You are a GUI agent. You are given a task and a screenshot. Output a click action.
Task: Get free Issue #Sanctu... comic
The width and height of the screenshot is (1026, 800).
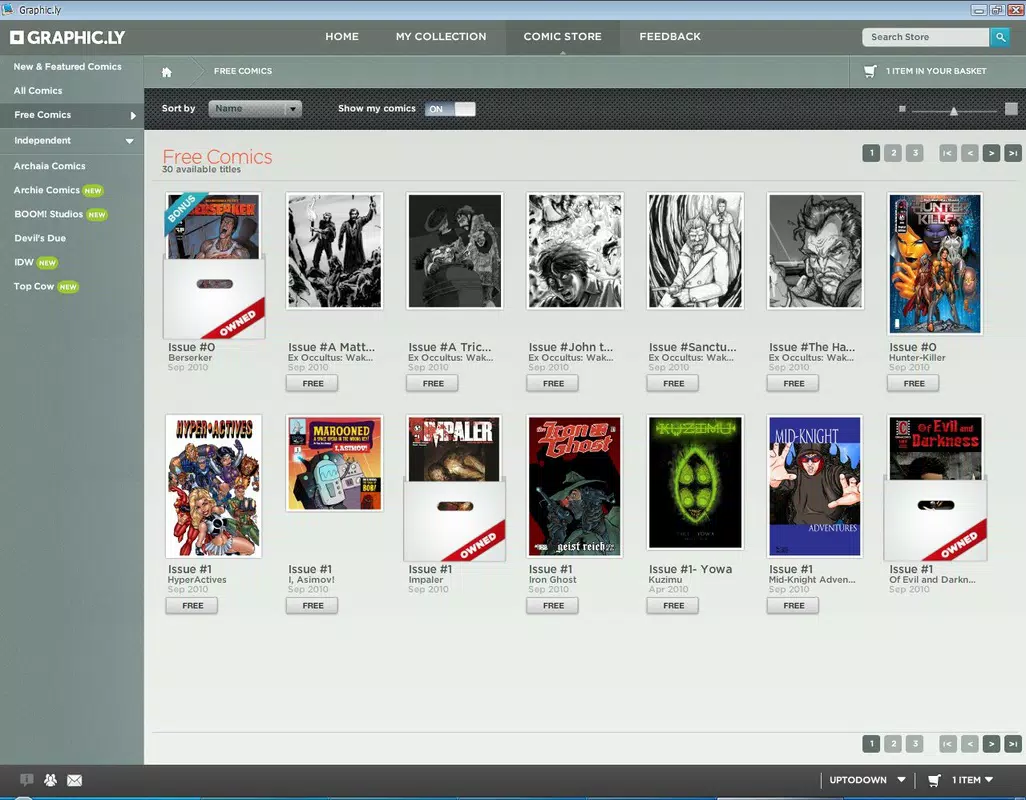tap(673, 383)
